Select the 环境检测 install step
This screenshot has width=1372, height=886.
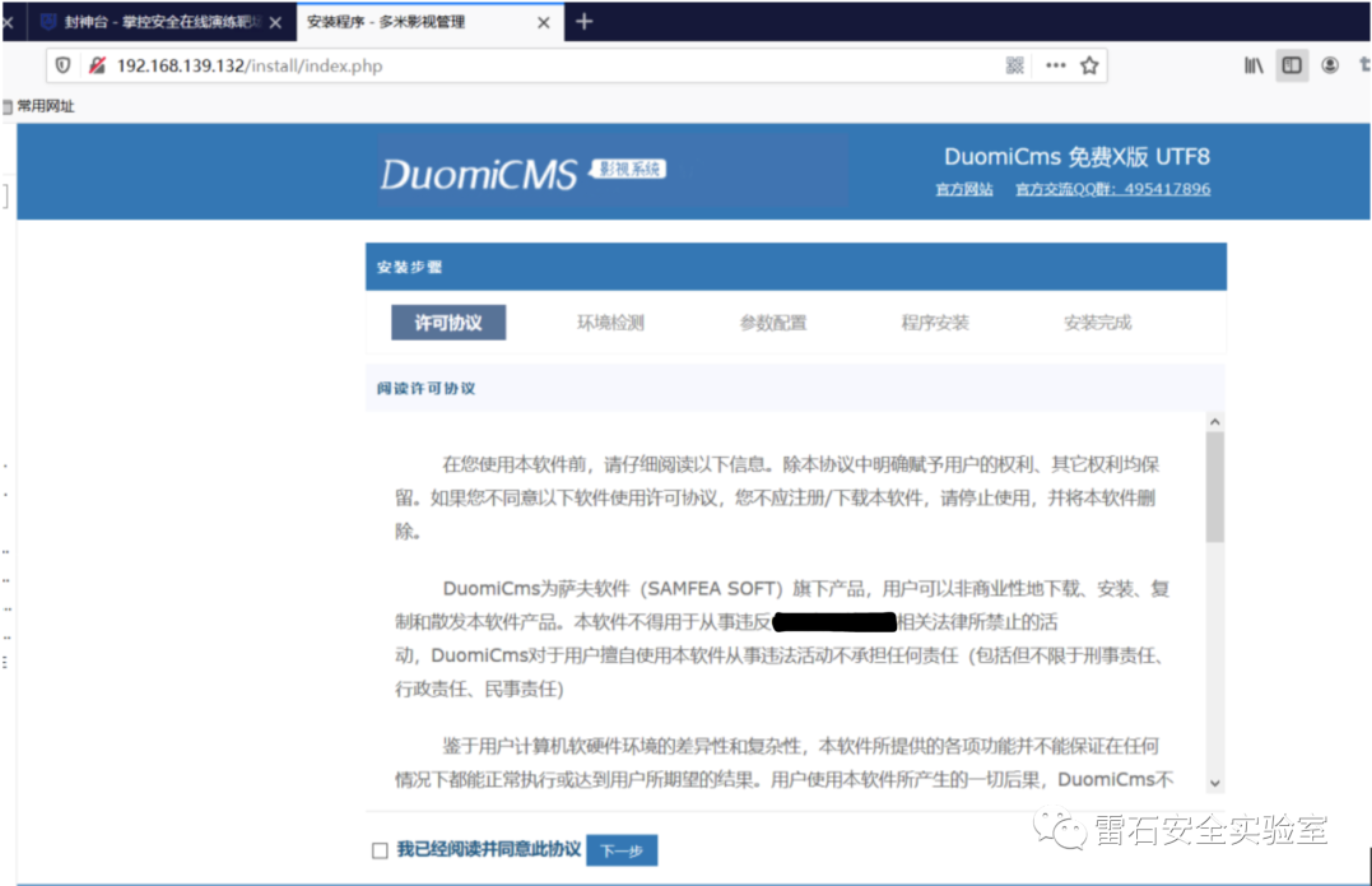(610, 323)
